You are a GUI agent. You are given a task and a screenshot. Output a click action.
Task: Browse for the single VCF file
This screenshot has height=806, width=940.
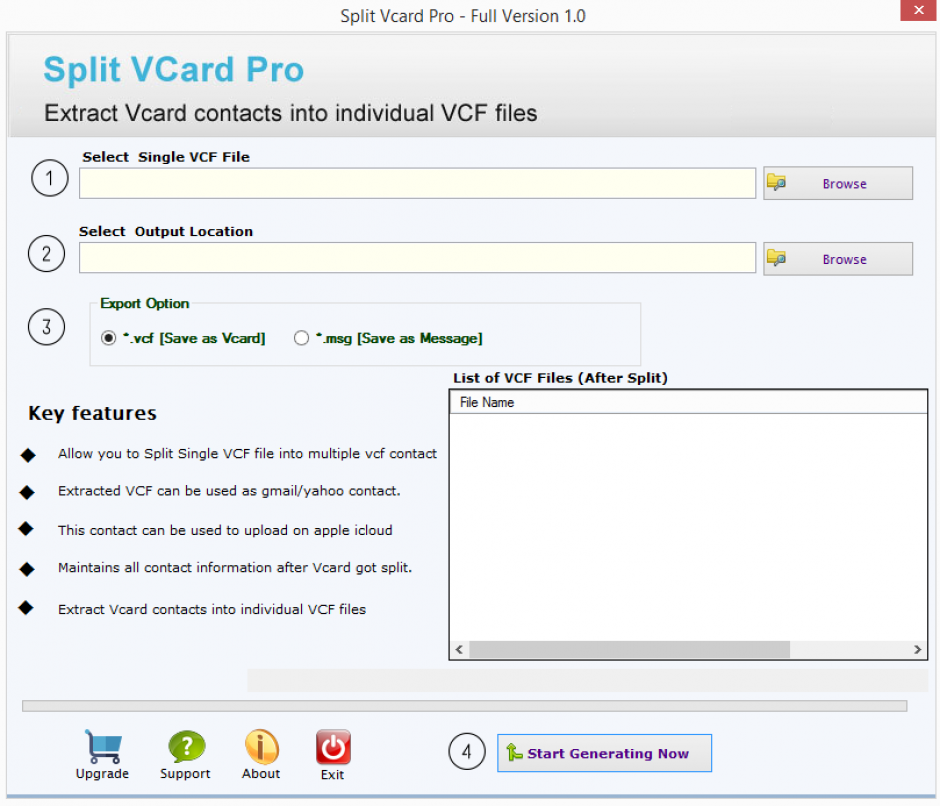pos(838,184)
